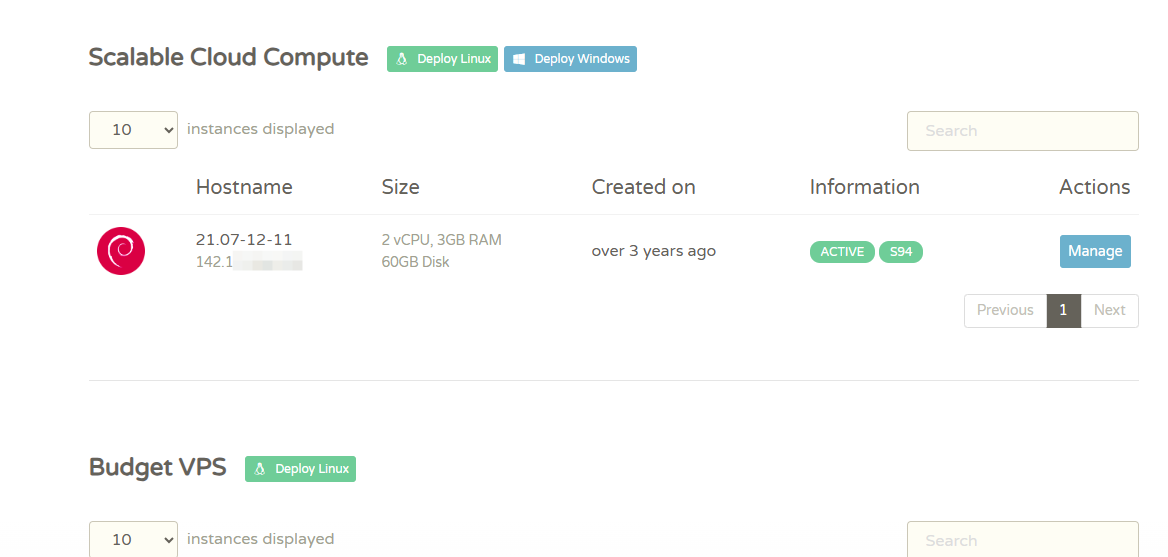The height and width of the screenshot is (557, 1168).
Task: Deploy Linux under Scalable Cloud Compute
Action: pyautogui.click(x=442, y=59)
